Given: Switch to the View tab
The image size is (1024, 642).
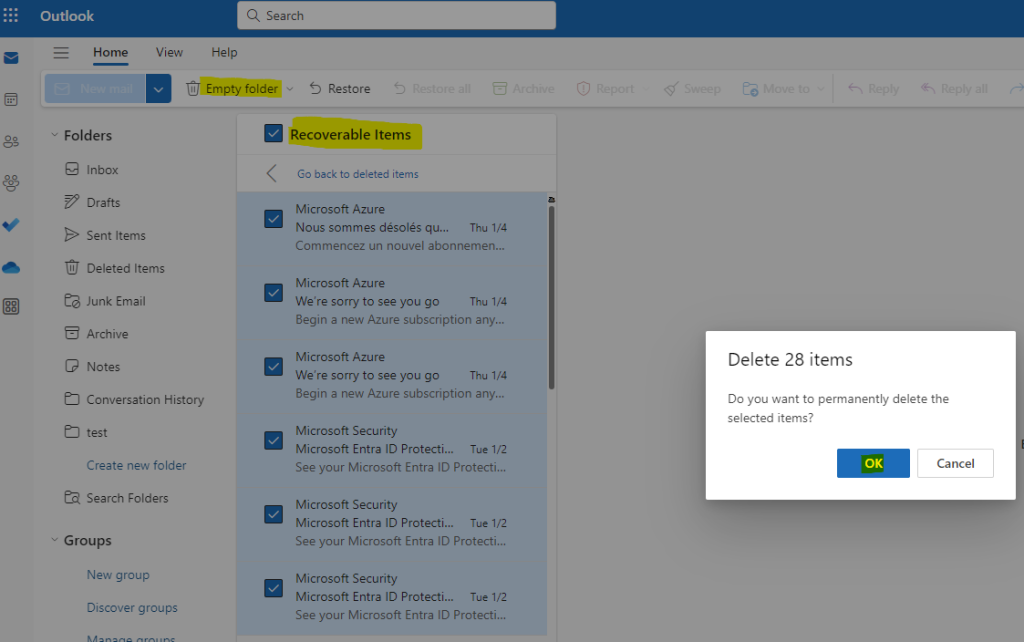Looking at the screenshot, I should (x=169, y=52).
